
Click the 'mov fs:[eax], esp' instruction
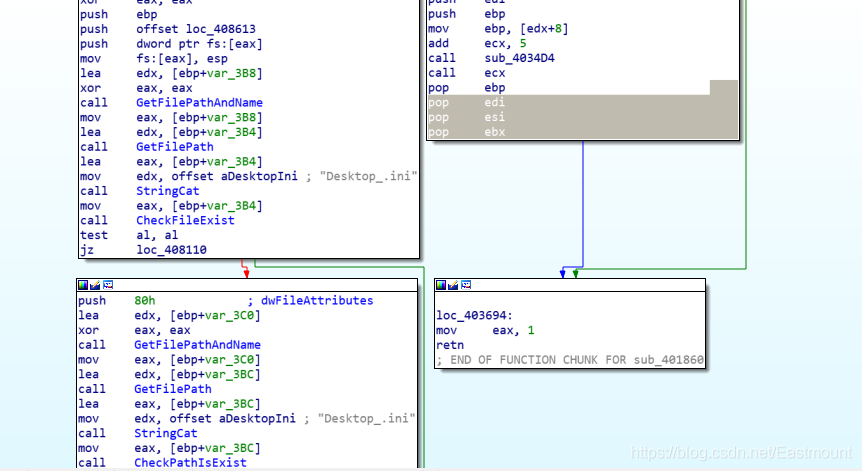point(153,59)
